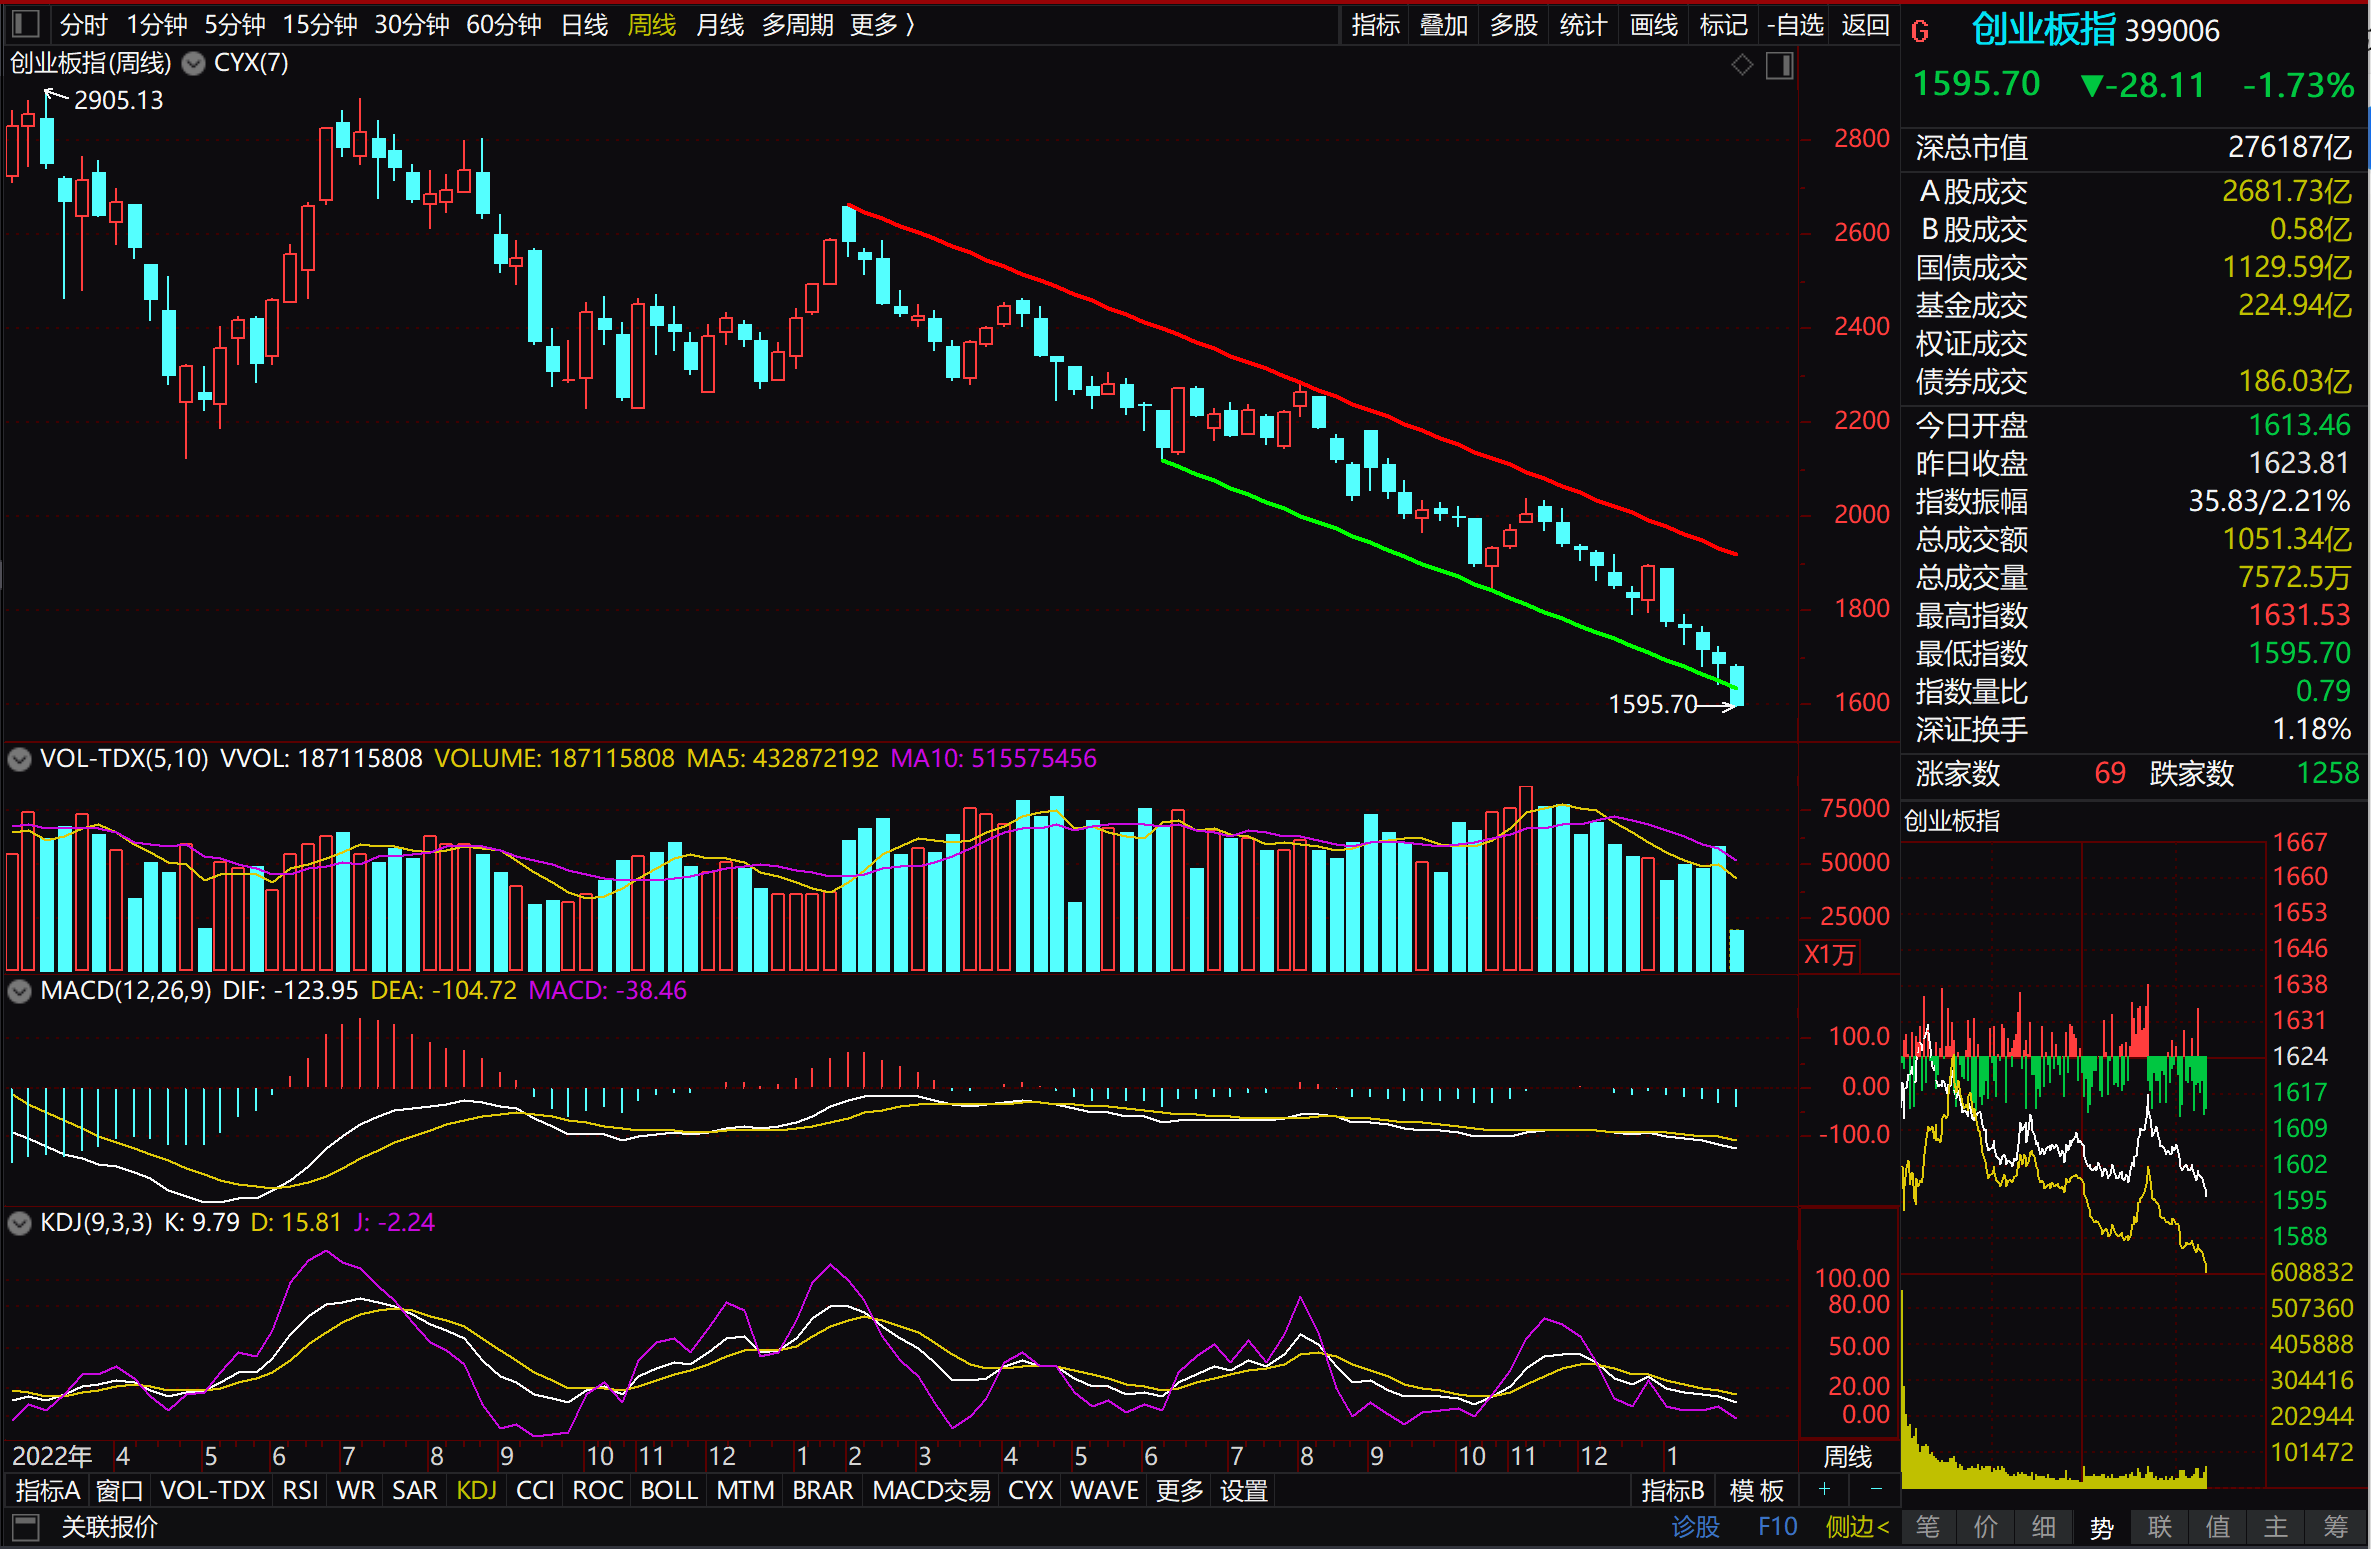Switch to 分时 intraday view
Screen dimensions: 2371x1549
(x=83, y=25)
